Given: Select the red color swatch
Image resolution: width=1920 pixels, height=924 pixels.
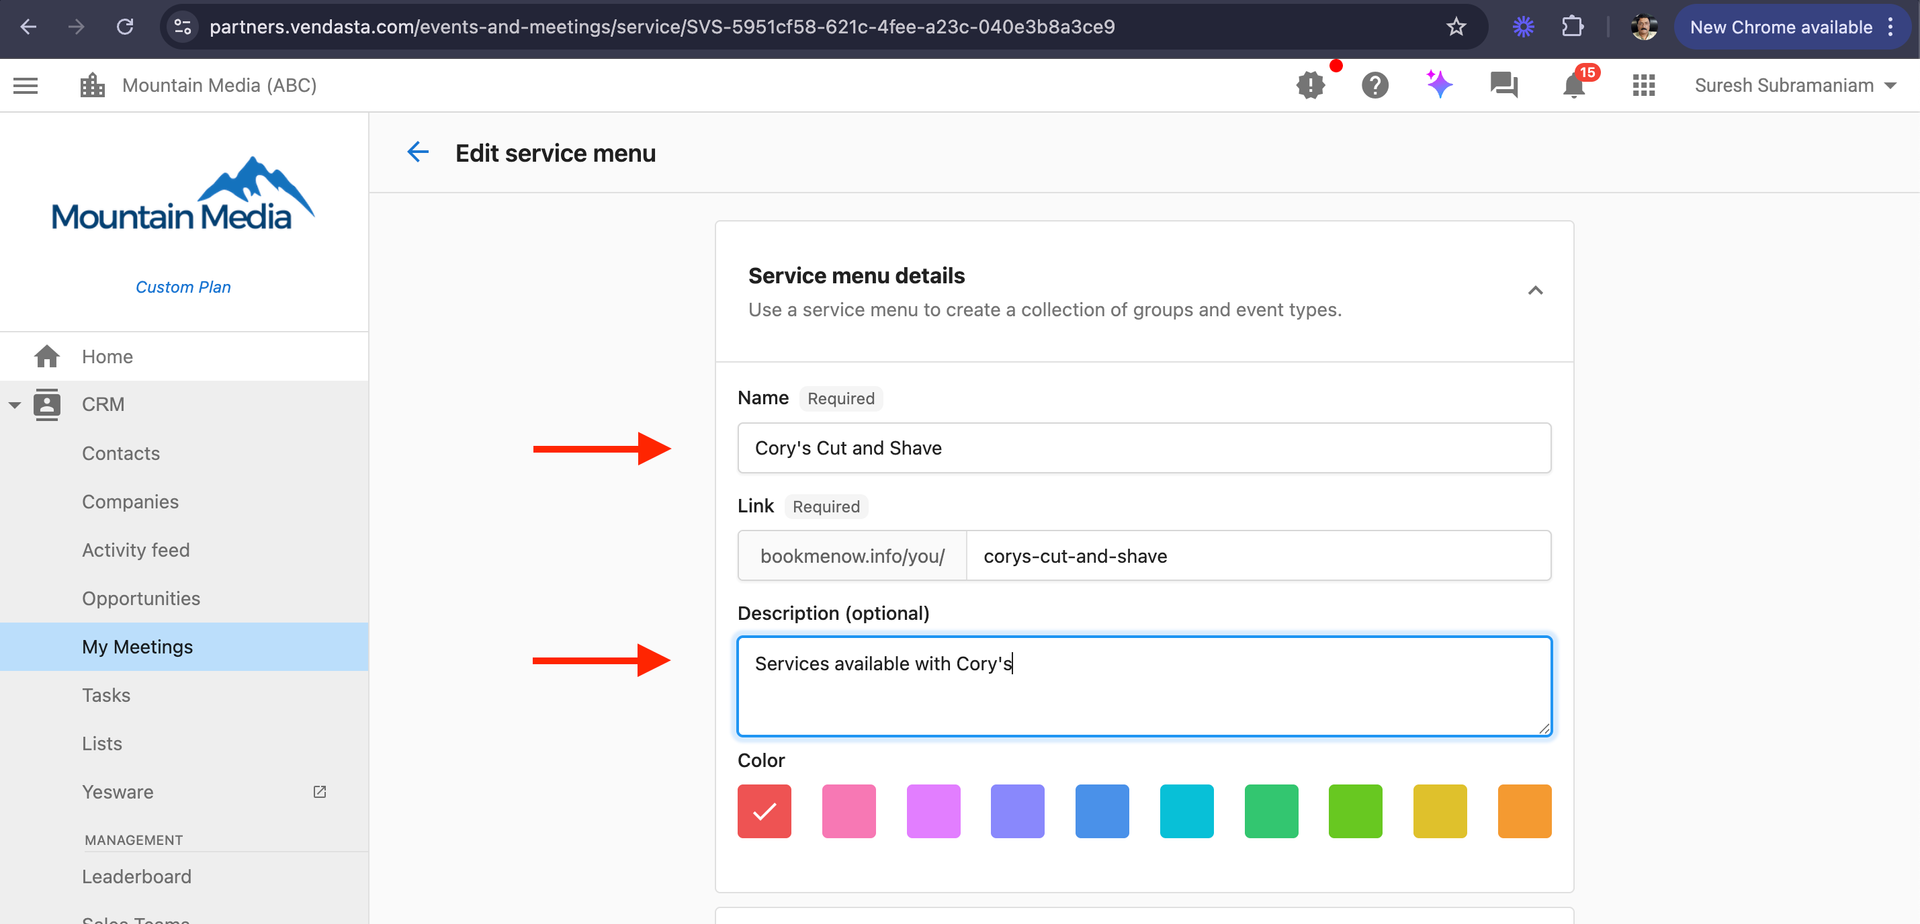Looking at the screenshot, I should pyautogui.click(x=764, y=811).
